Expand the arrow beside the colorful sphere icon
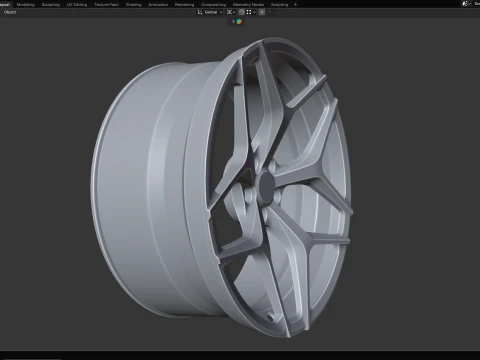Image resolution: width=480 pixels, height=360 pixels. point(233,22)
